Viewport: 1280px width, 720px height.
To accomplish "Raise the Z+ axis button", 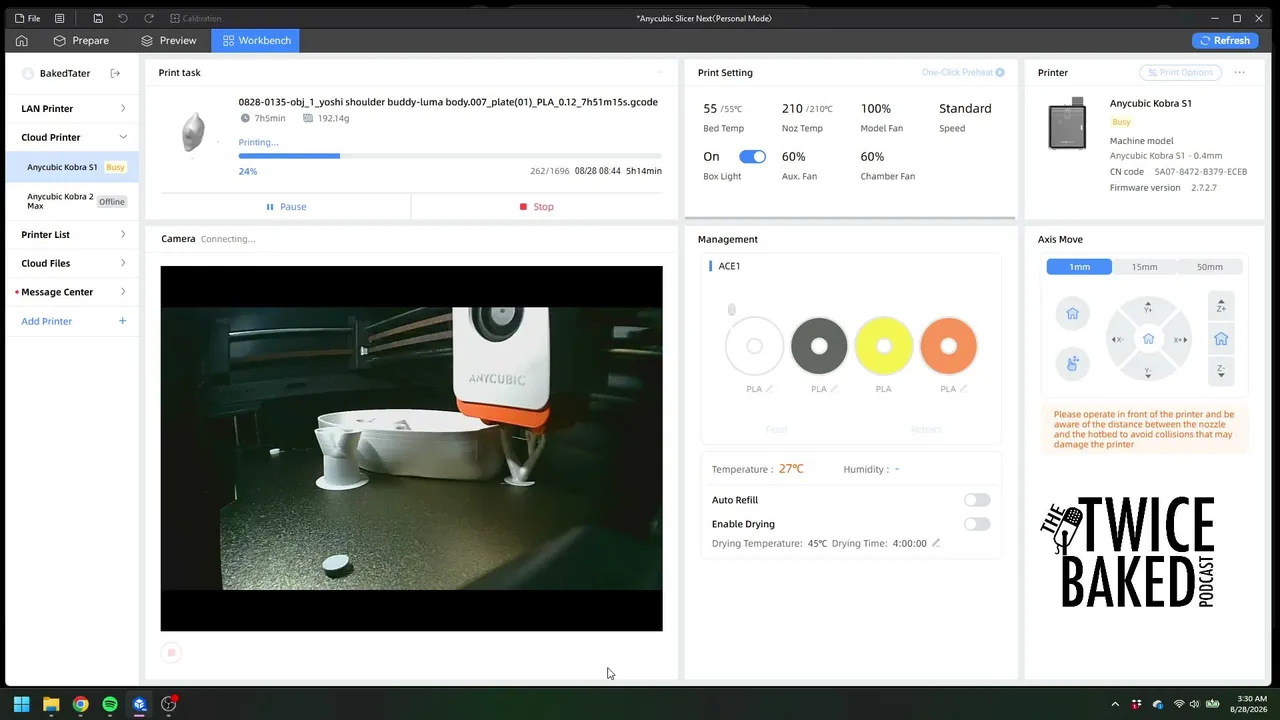I will pos(1221,307).
